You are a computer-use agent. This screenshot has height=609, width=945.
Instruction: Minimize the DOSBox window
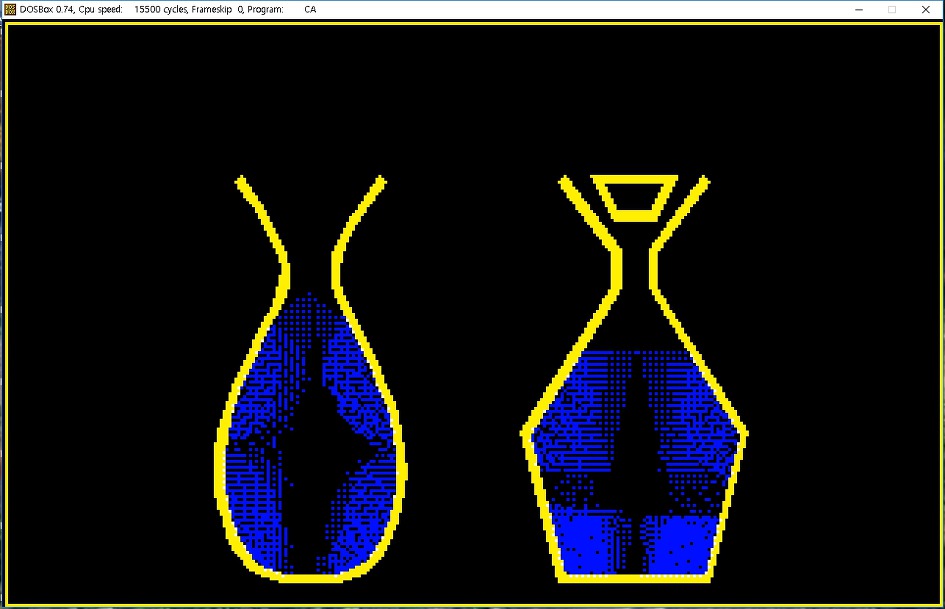[x=859, y=9]
